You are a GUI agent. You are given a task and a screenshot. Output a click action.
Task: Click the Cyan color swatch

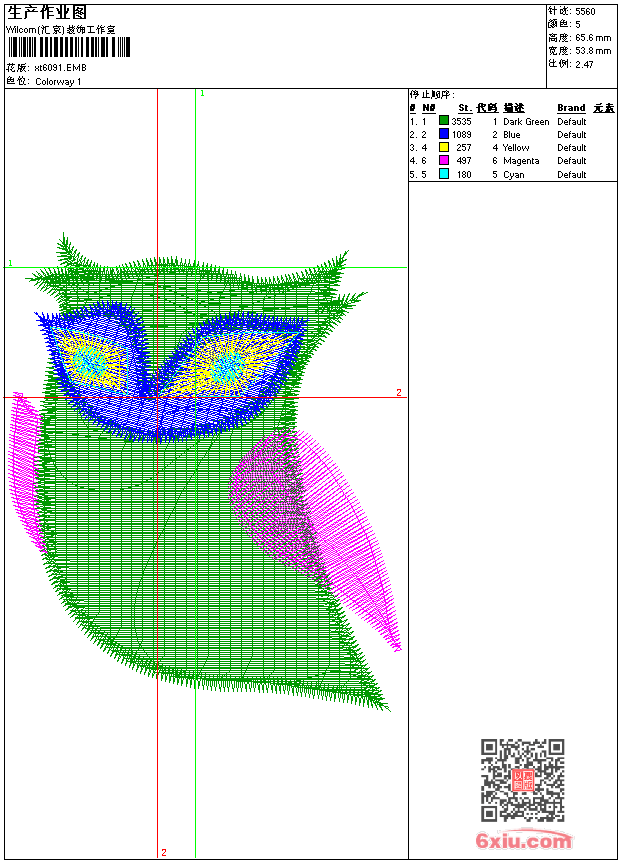[x=444, y=174]
